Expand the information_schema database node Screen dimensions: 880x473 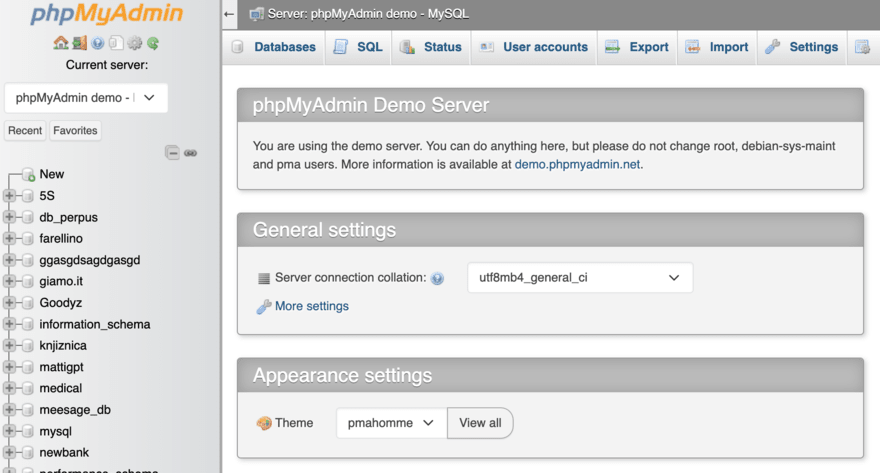point(9,324)
